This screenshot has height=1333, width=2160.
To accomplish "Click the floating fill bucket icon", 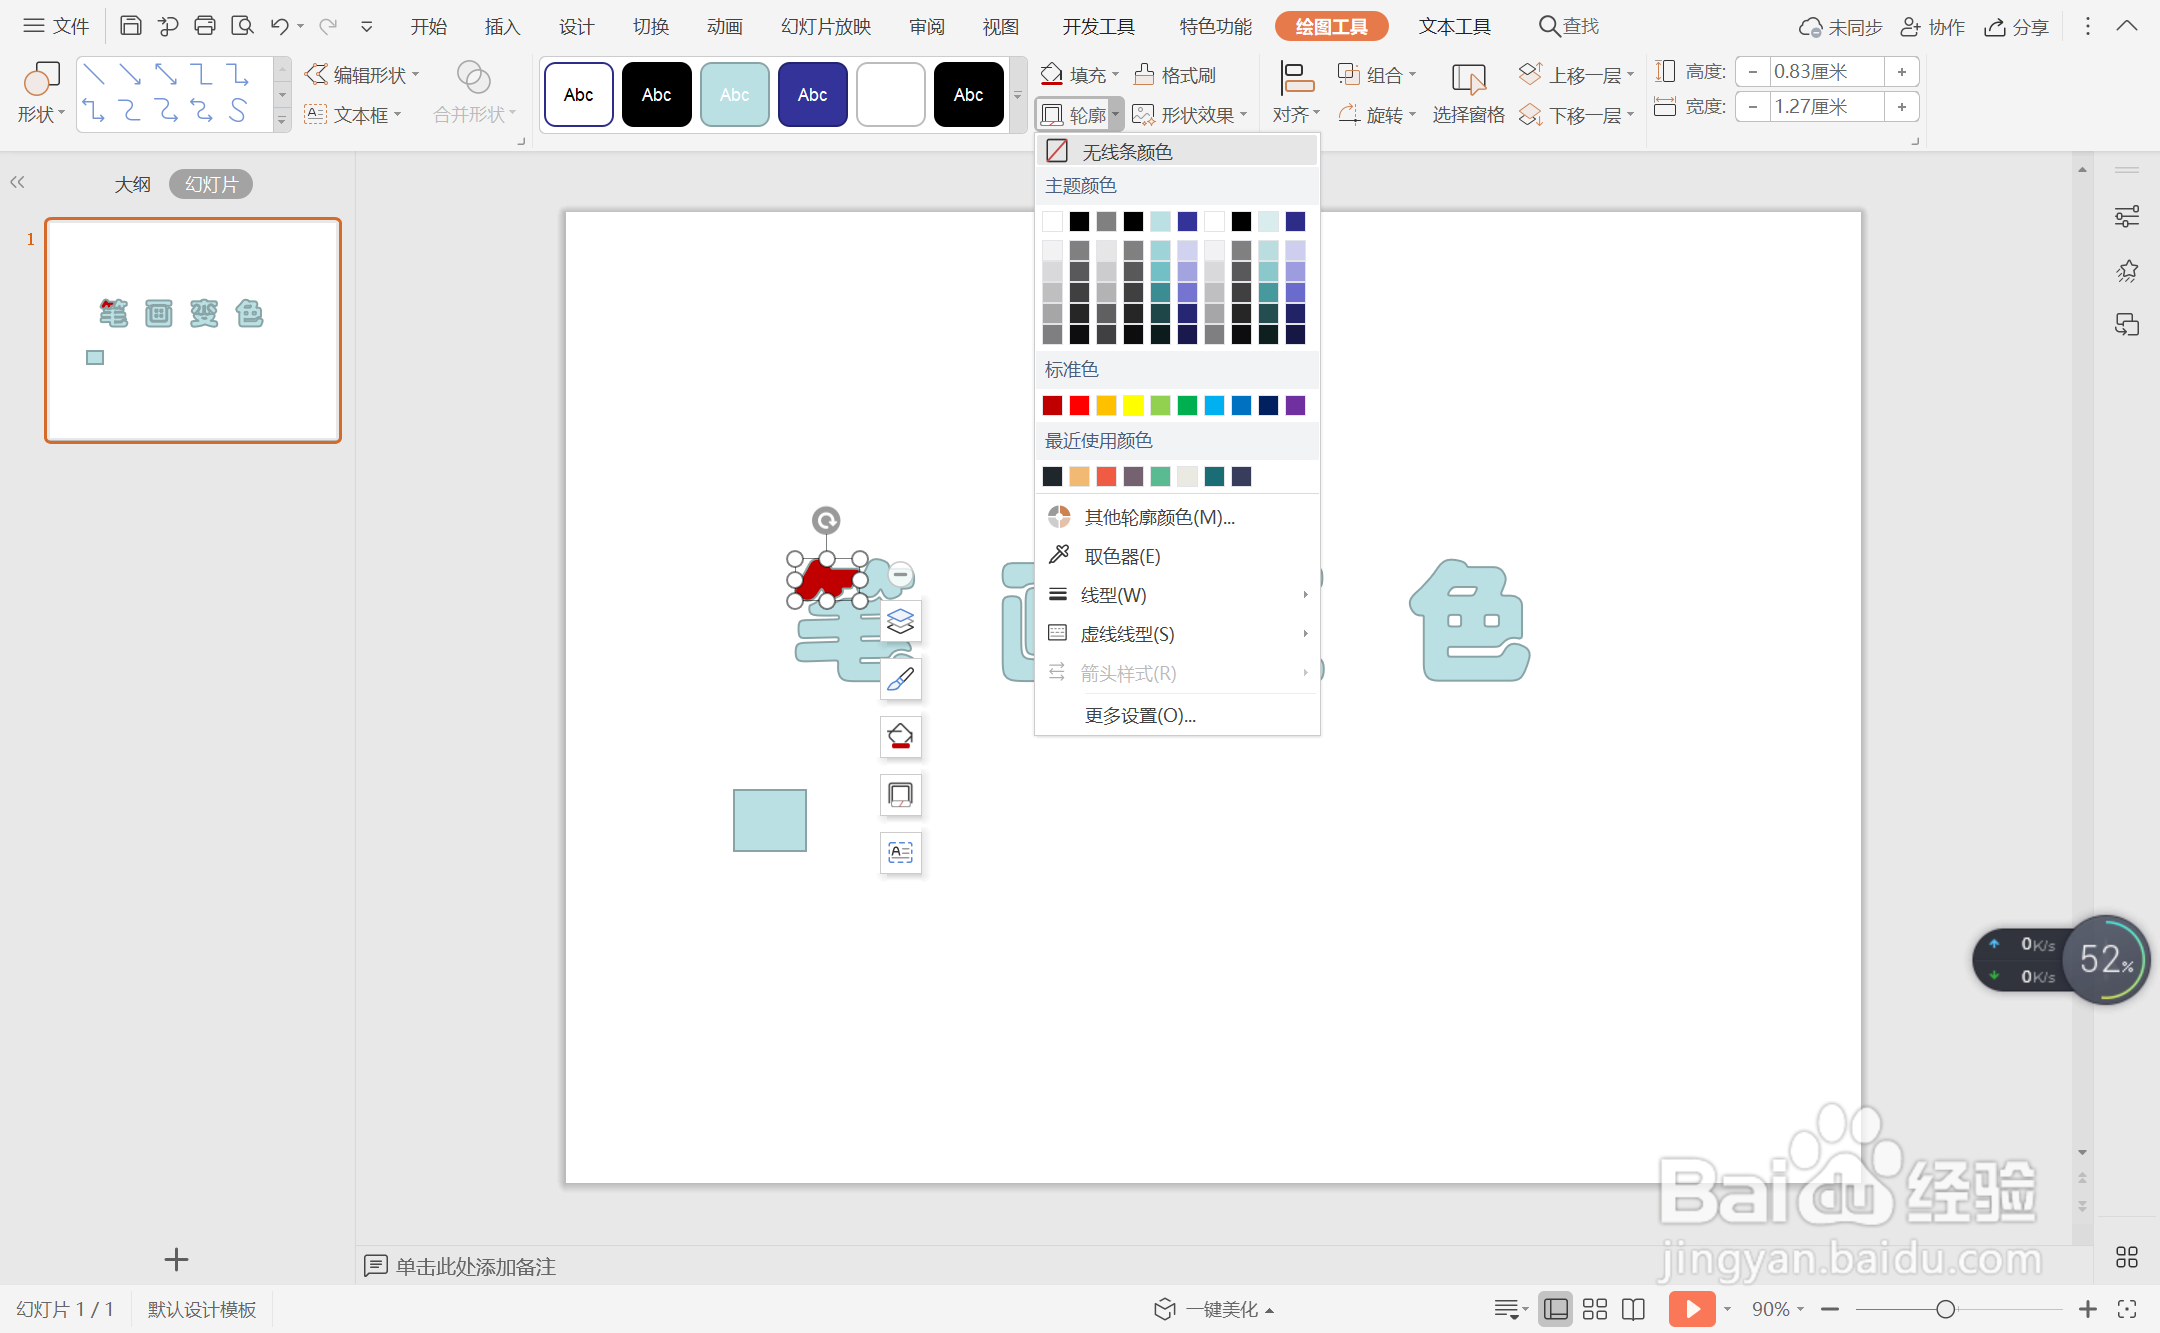I will pos(900,737).
